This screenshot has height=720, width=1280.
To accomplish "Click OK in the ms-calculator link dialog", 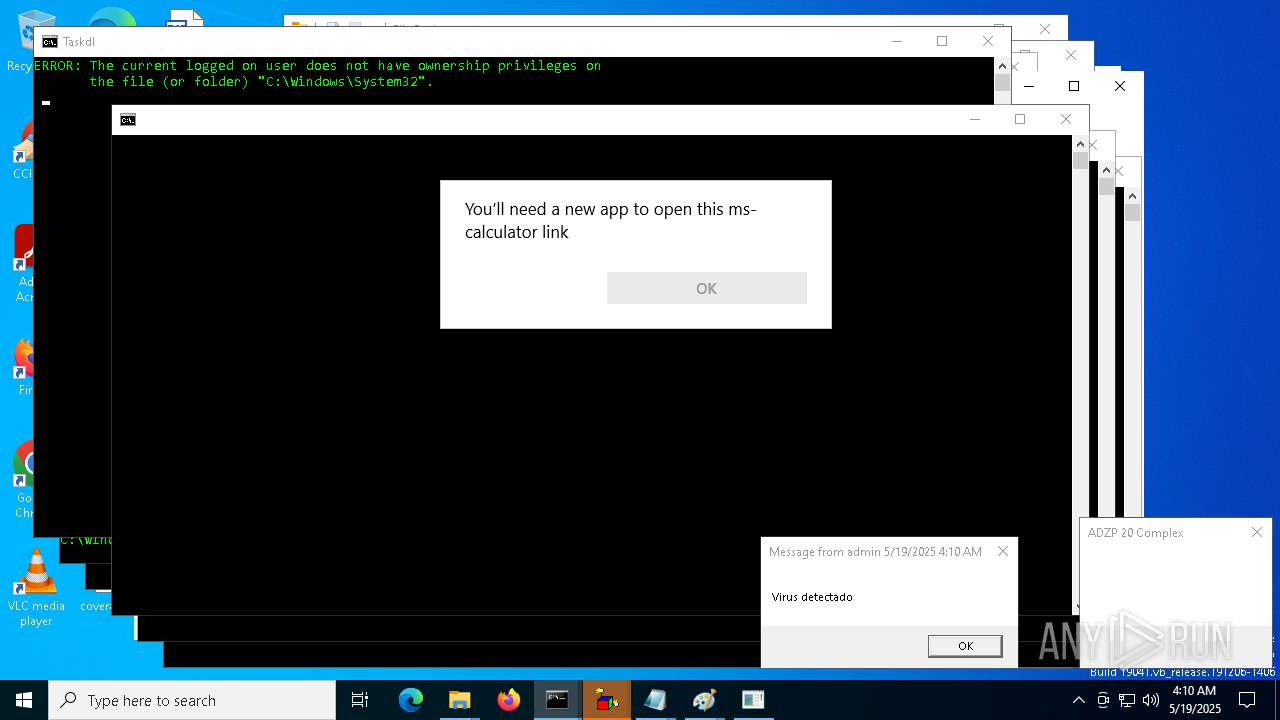I will (x=706, y=288).
